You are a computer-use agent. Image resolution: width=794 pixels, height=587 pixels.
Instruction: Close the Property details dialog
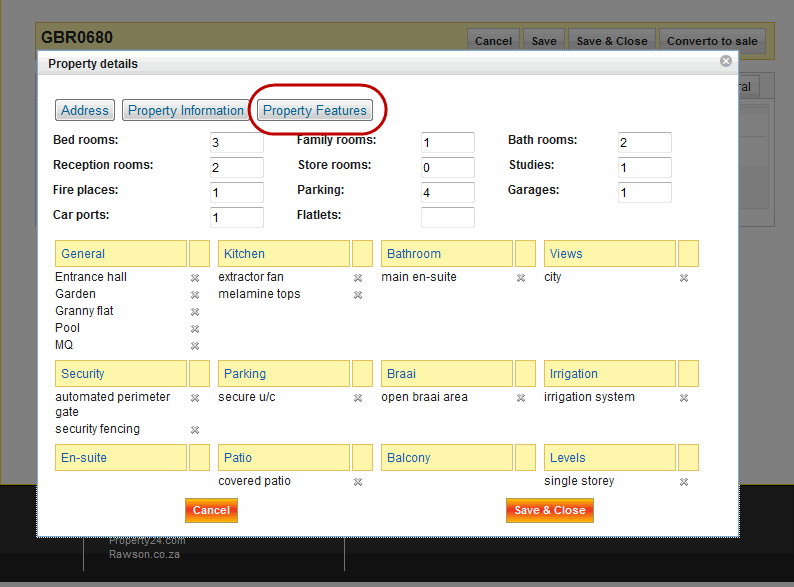[726, 61]
